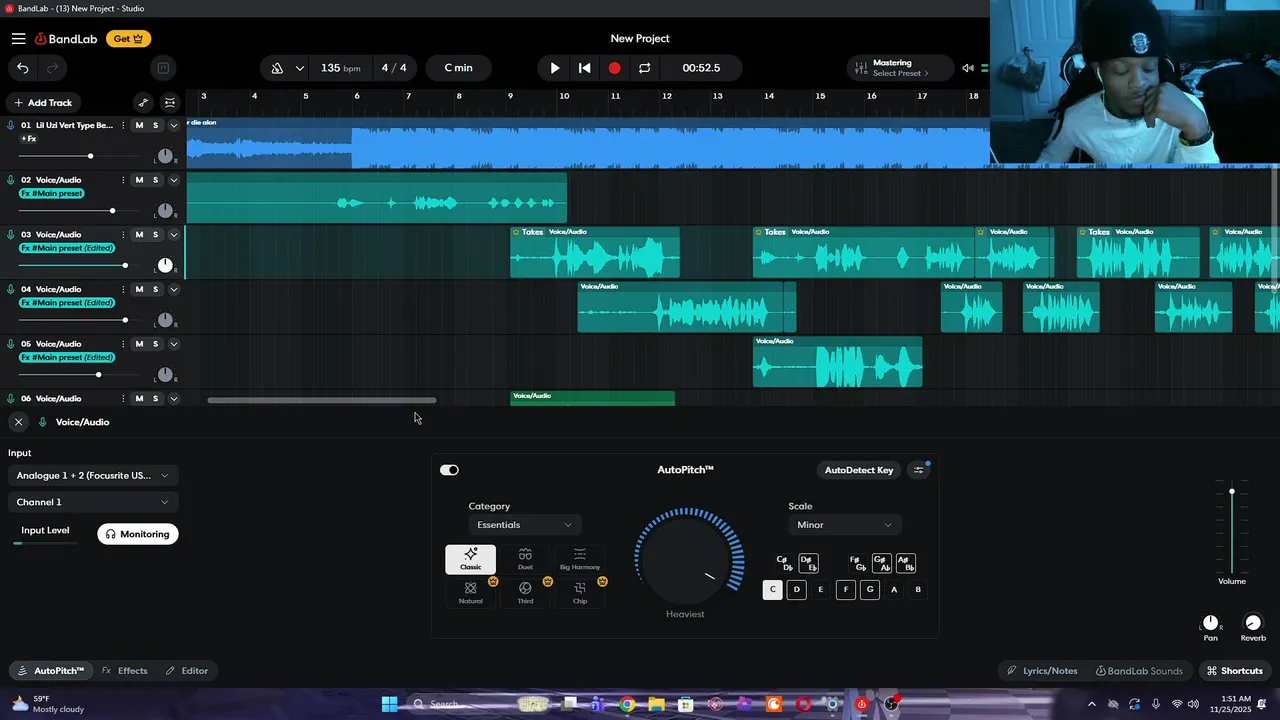Expand track 05 options chevron
This screenshot has height=720, width=1280.
[x=174, y=344]
